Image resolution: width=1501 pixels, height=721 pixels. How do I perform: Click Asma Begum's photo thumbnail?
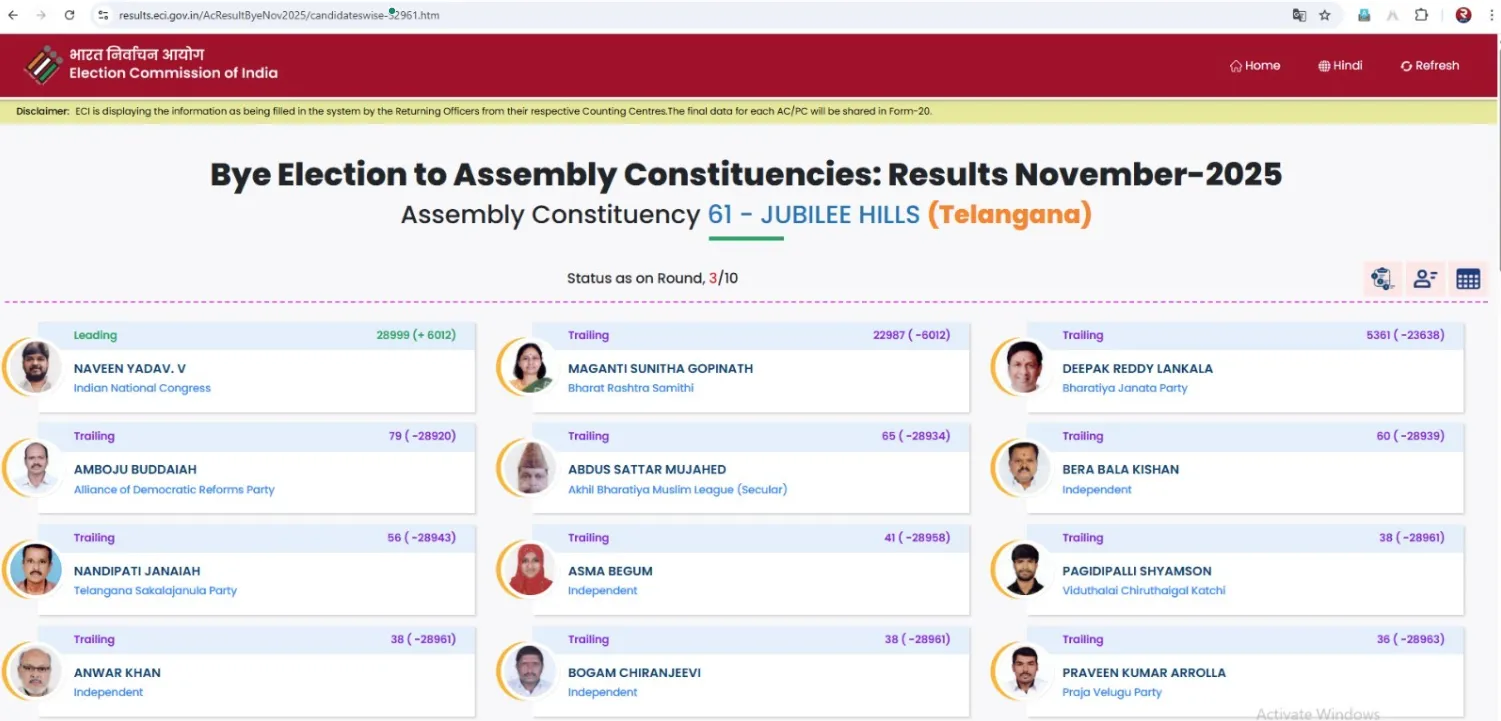pos(530,570)
